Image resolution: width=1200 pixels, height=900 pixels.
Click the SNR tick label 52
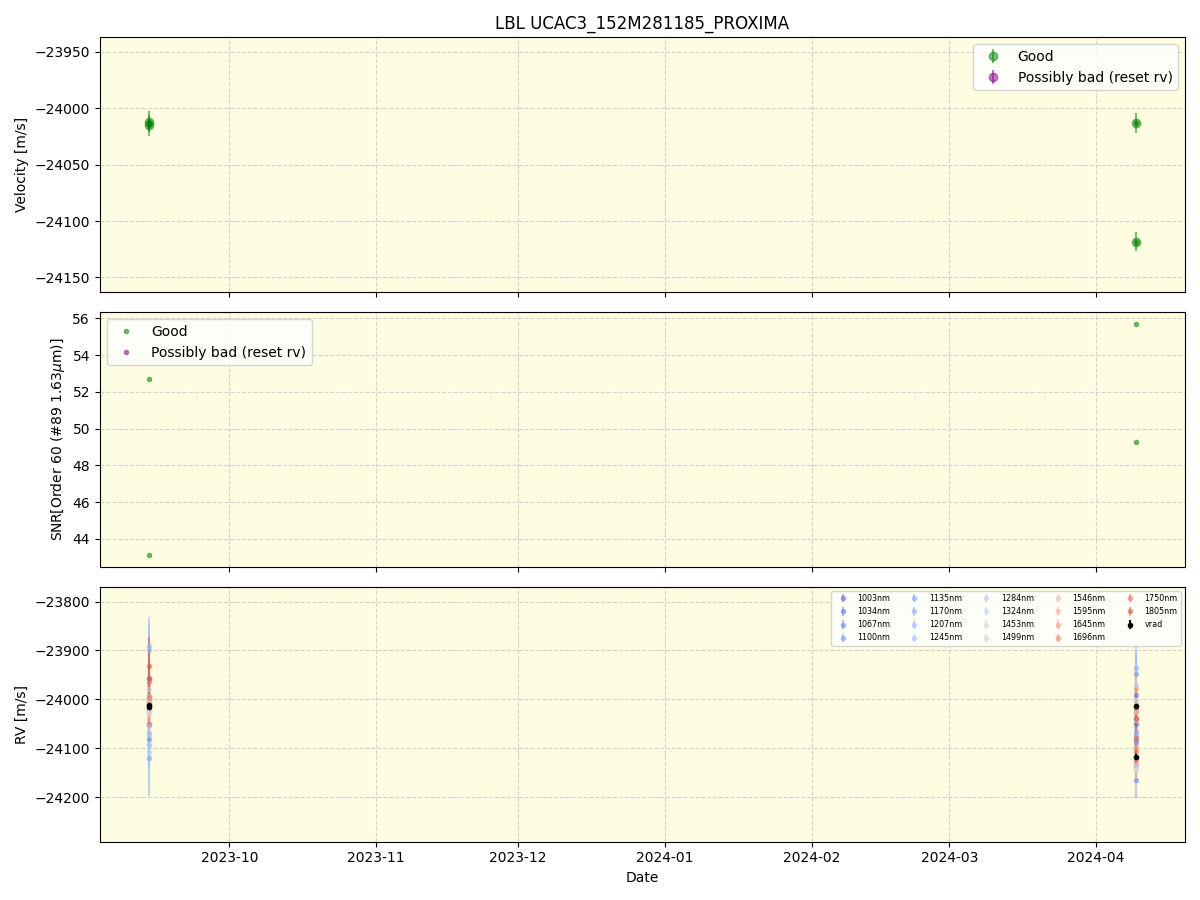click(x=83, y=392)
